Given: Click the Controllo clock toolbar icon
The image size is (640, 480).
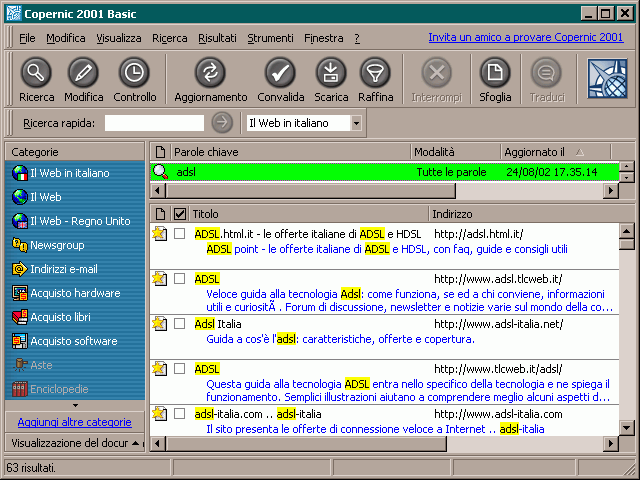Looking at the screenshot, I should pos(134,73).
